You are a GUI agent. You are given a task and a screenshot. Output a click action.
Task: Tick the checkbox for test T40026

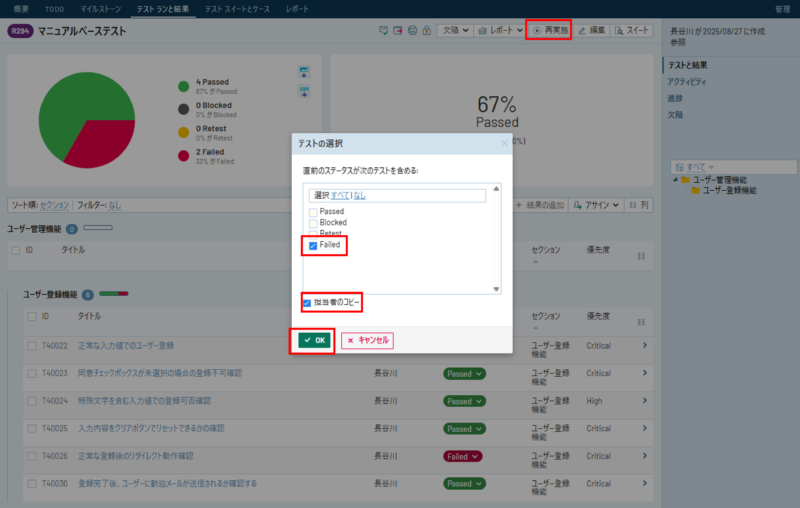(x=32, y=456)
